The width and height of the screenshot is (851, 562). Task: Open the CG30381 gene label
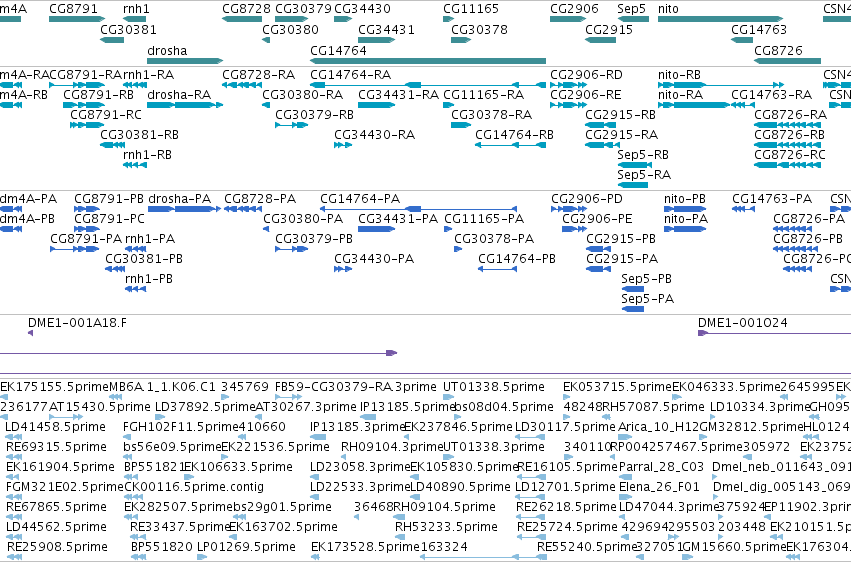click(x=128, y=29)
